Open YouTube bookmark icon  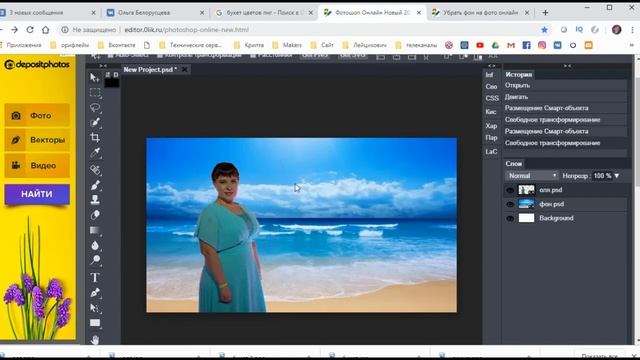coord(480,45)
